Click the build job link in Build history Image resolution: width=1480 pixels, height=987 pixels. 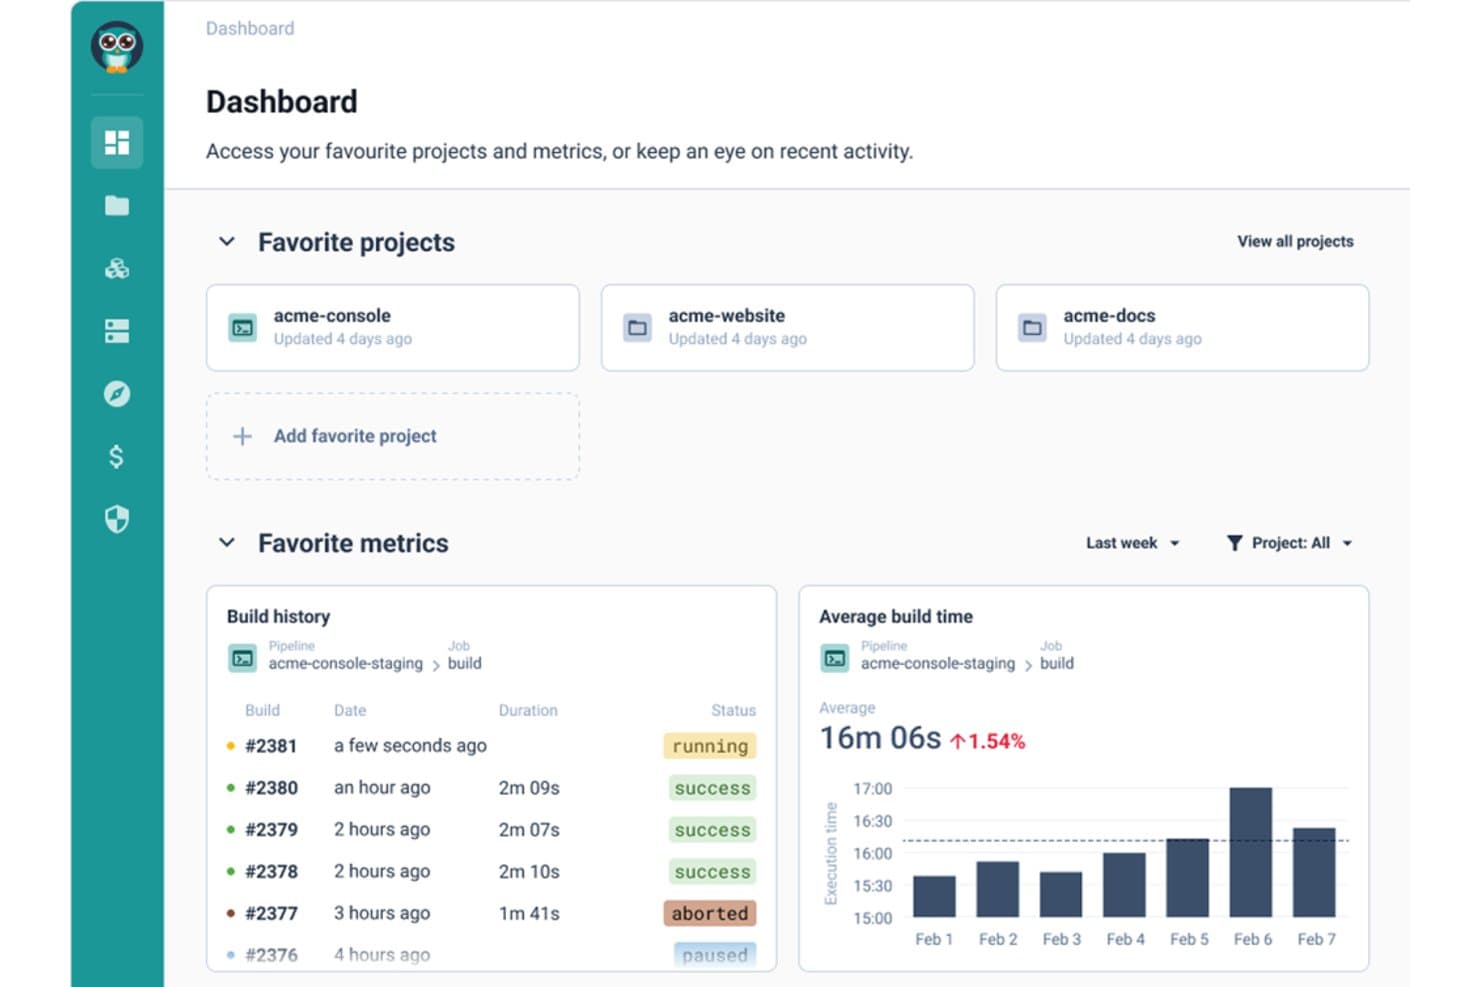pos(464,663)
